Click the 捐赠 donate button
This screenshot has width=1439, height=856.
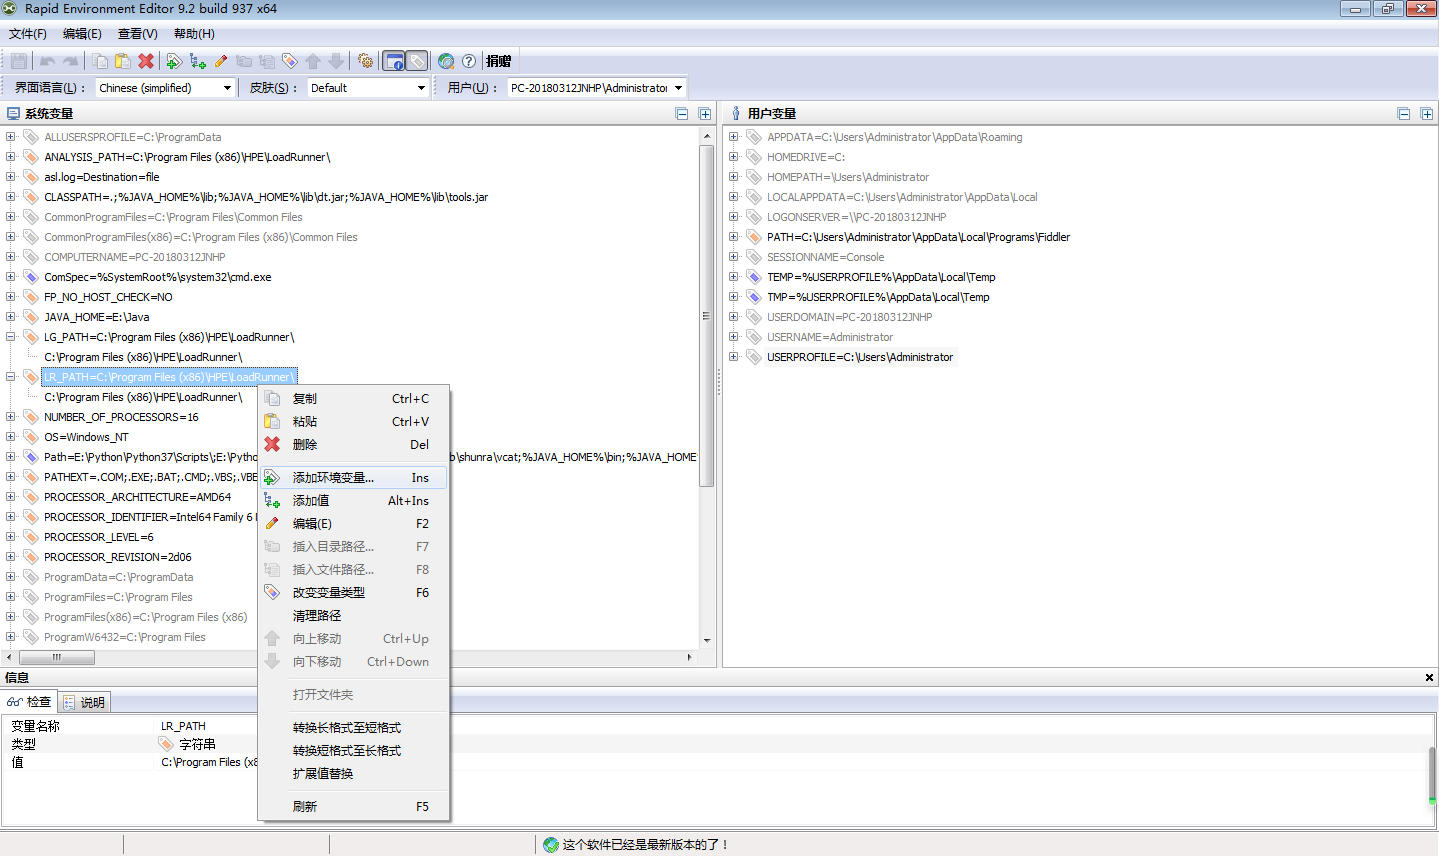point(499,60)
